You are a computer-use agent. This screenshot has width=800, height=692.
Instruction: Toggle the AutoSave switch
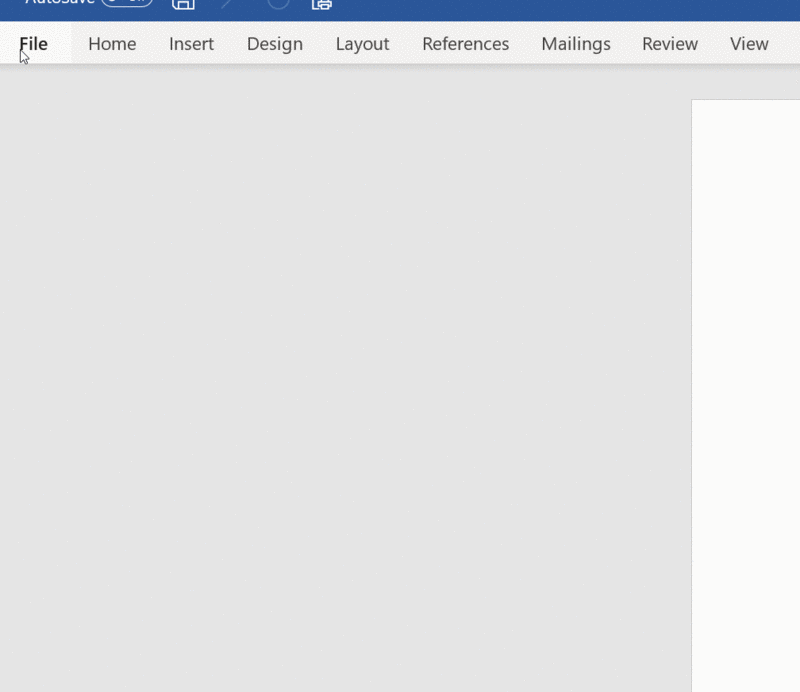point(127,3)
